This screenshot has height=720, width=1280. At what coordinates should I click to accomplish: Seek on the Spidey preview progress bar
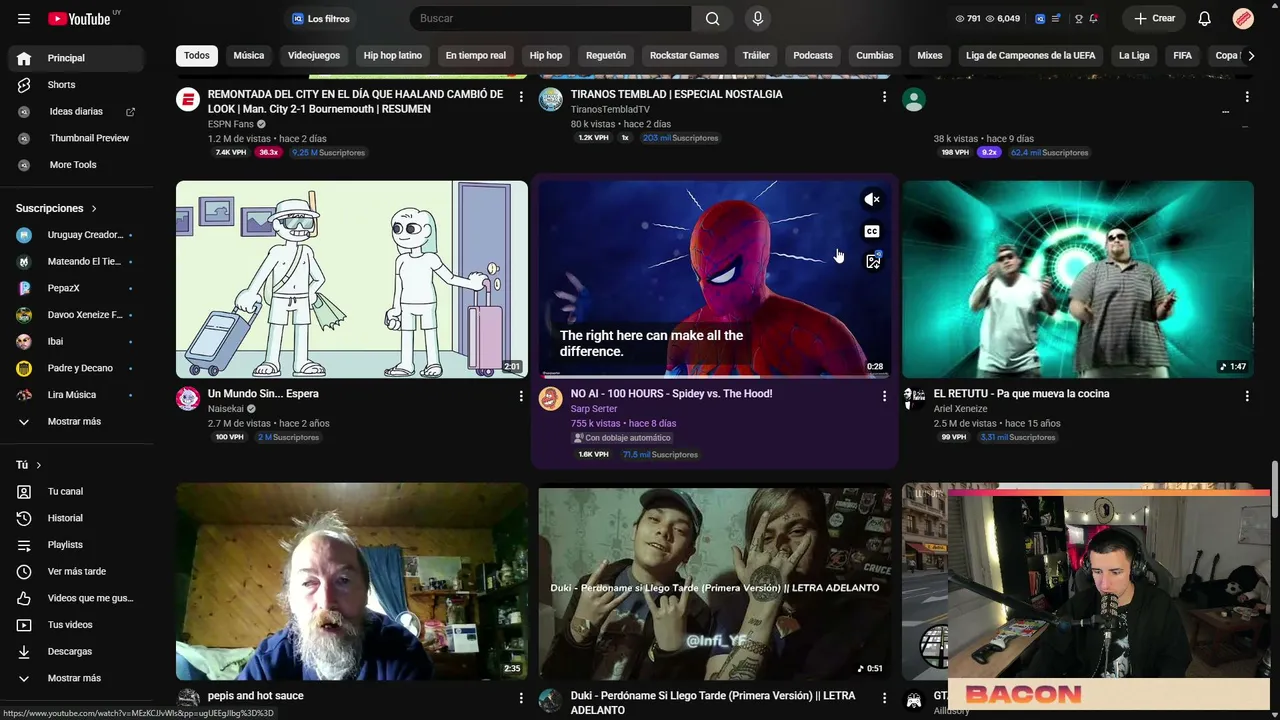pyautogui.click(x=714, y=376)
